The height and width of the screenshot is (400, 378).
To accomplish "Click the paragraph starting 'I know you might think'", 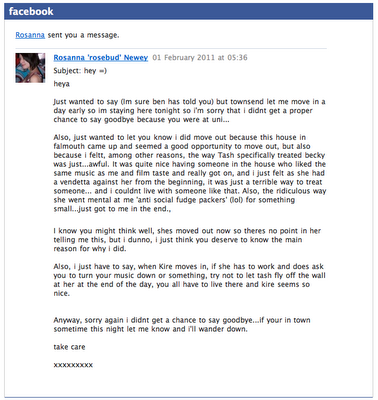I will (187, 240).
